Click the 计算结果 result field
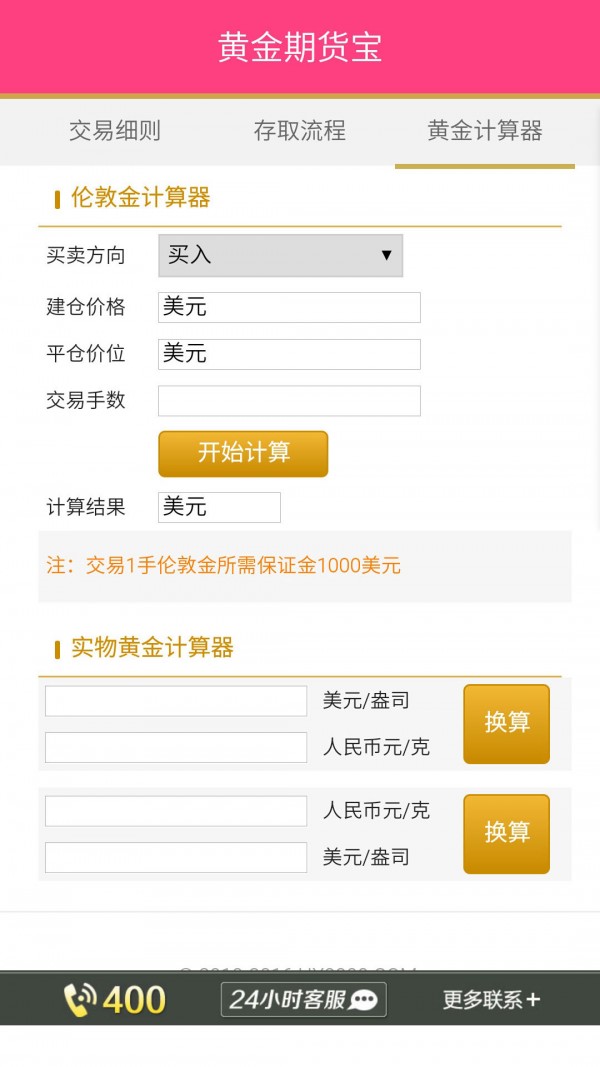This screenshot has width=600, height=1067. point(218,507)
